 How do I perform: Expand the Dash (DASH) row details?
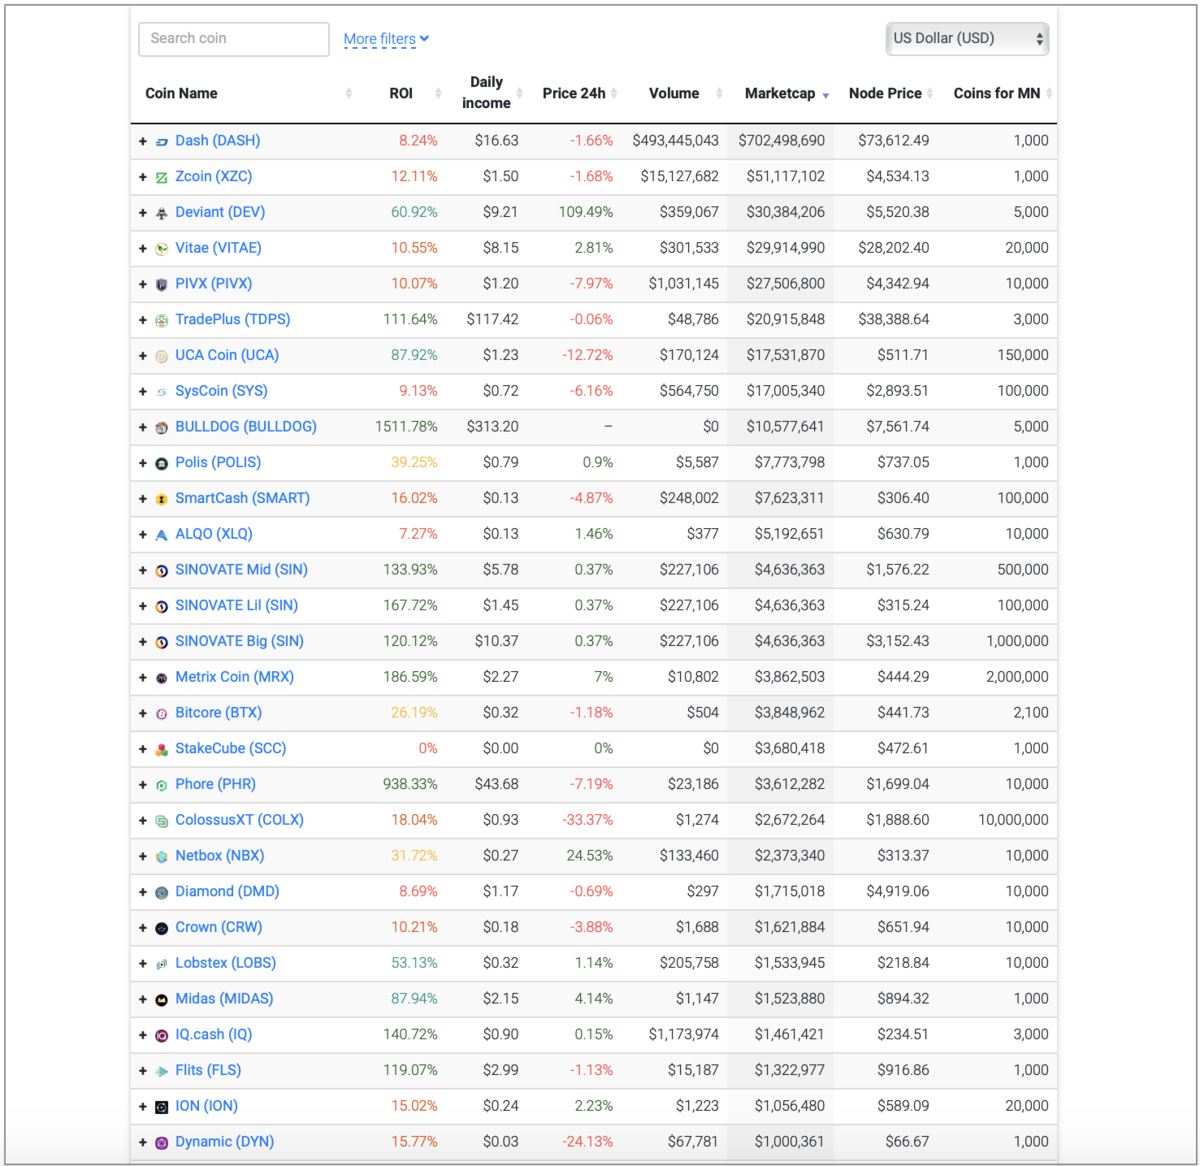click(143, 142)
